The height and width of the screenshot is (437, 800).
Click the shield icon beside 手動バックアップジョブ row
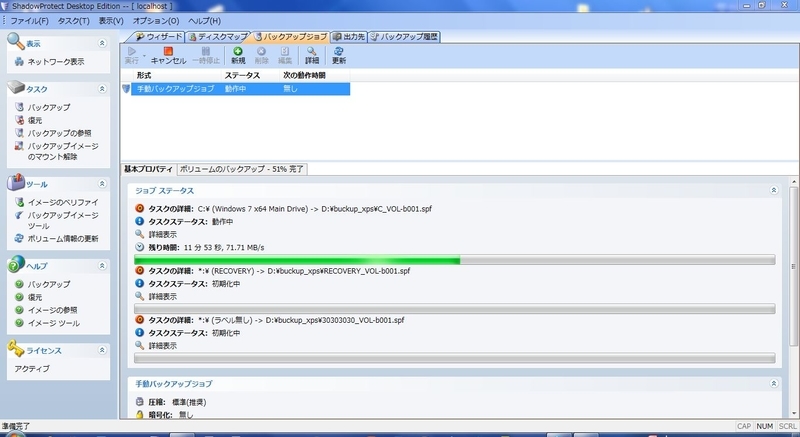point(126,89)
